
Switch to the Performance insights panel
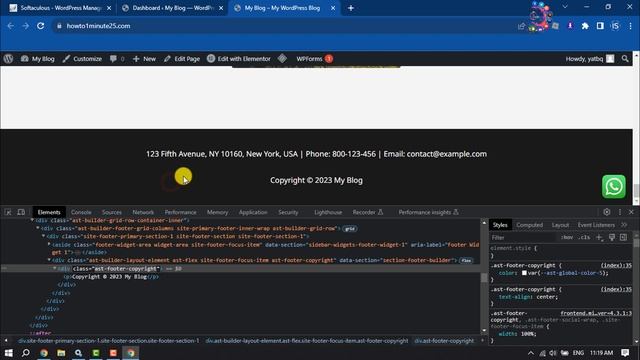tap(429, 212)
